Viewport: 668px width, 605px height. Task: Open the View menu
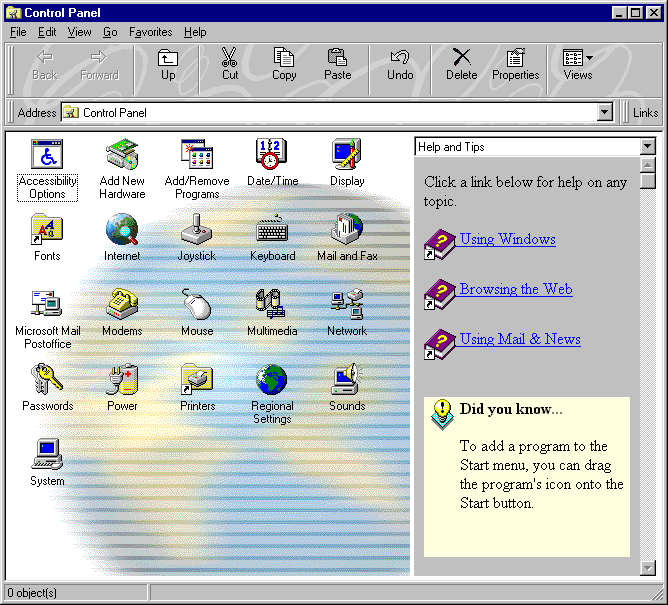(x=79, y=32)
